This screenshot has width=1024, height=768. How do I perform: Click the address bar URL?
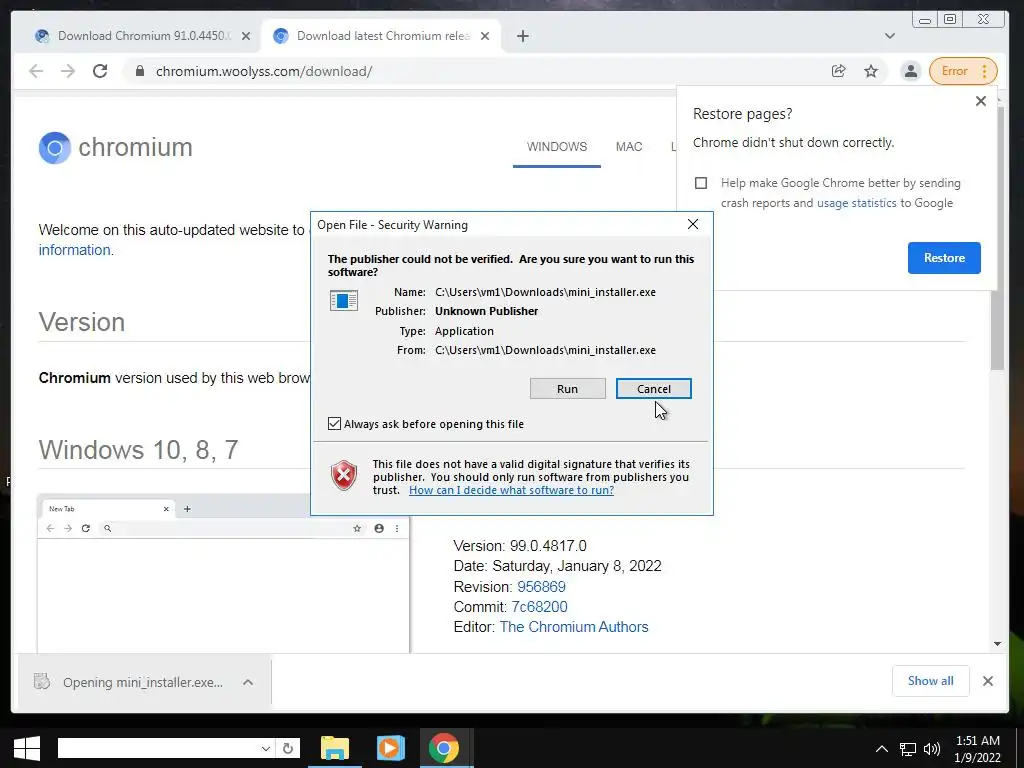point(264,71)
